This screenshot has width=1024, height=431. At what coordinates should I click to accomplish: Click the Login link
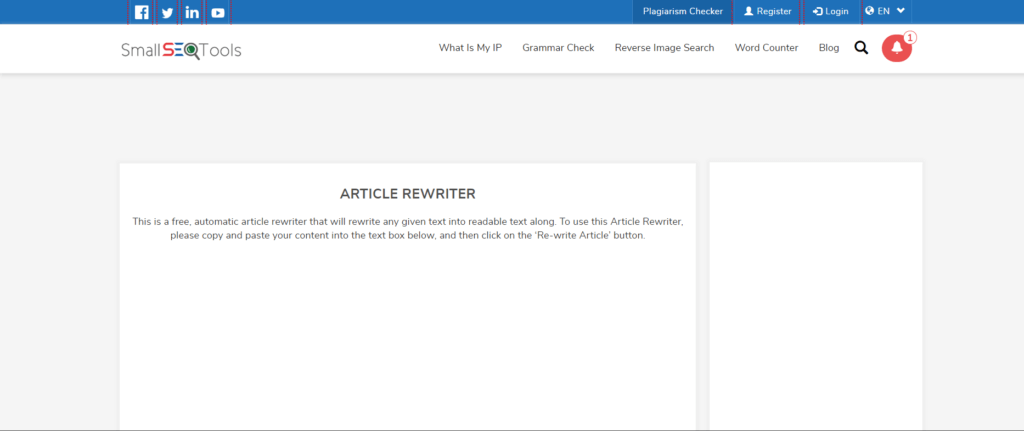click(831, 11)
